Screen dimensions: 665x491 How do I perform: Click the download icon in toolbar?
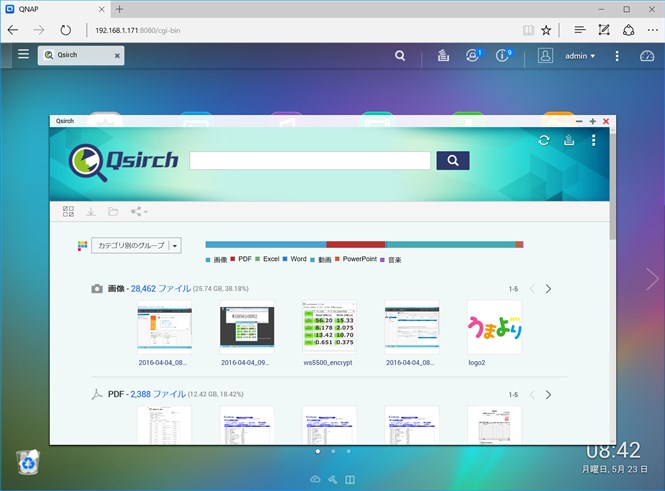91,212
